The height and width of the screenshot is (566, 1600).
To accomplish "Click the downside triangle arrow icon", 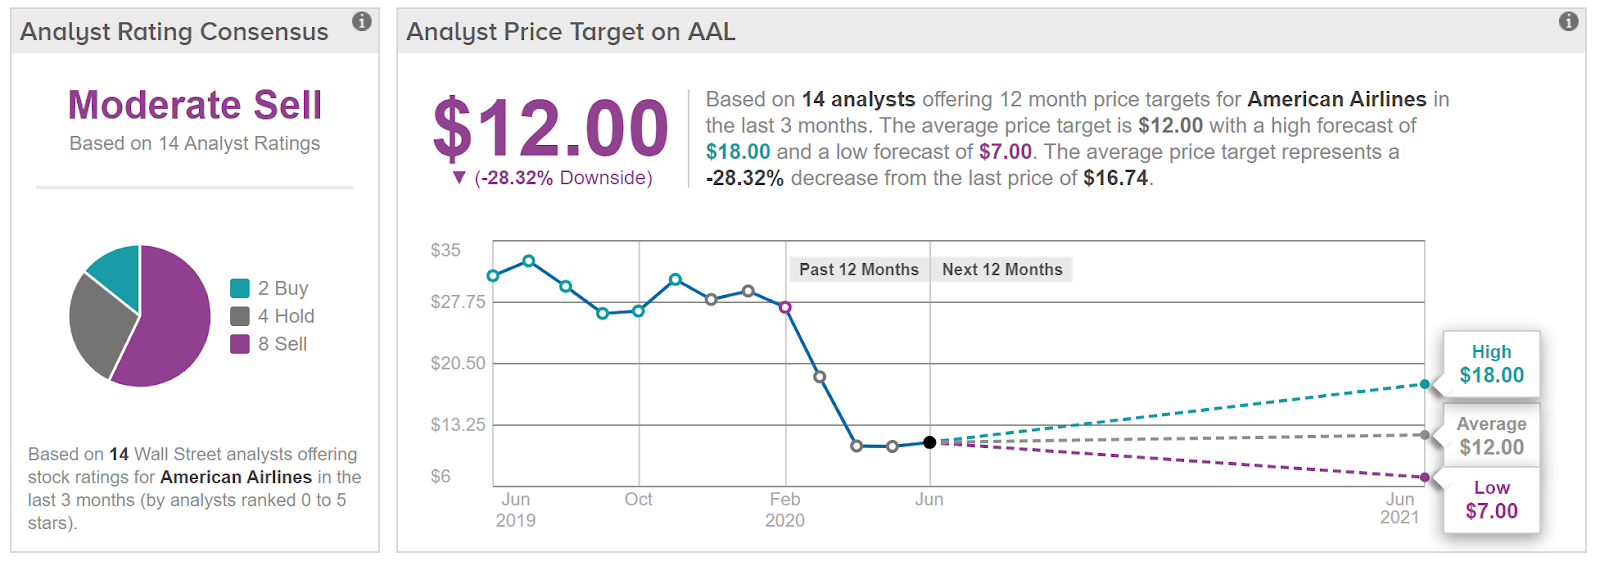I will click(459, 178).
